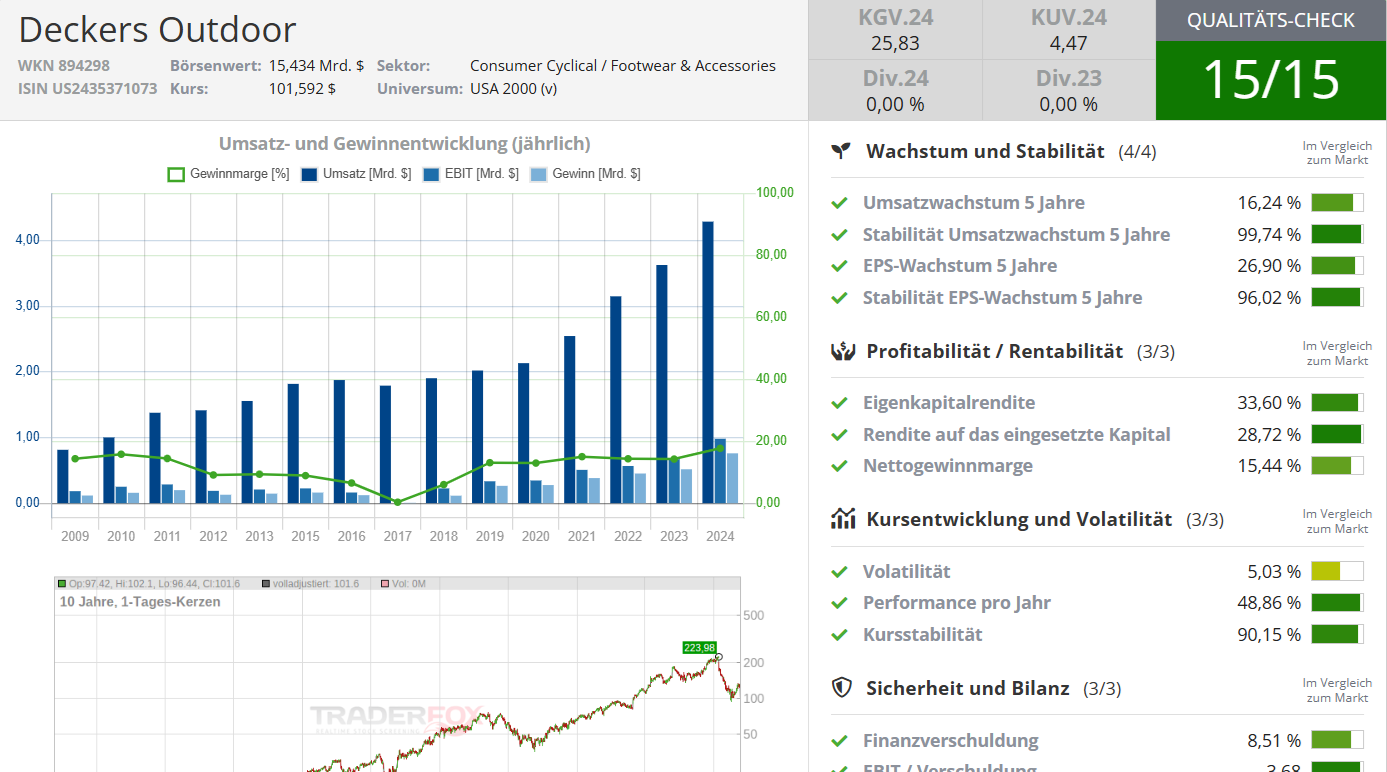Click the Nettogewinnmarge comparison bar
Image resolution: width=1387 pixels, height=772 pixels.
(1337, 466)
